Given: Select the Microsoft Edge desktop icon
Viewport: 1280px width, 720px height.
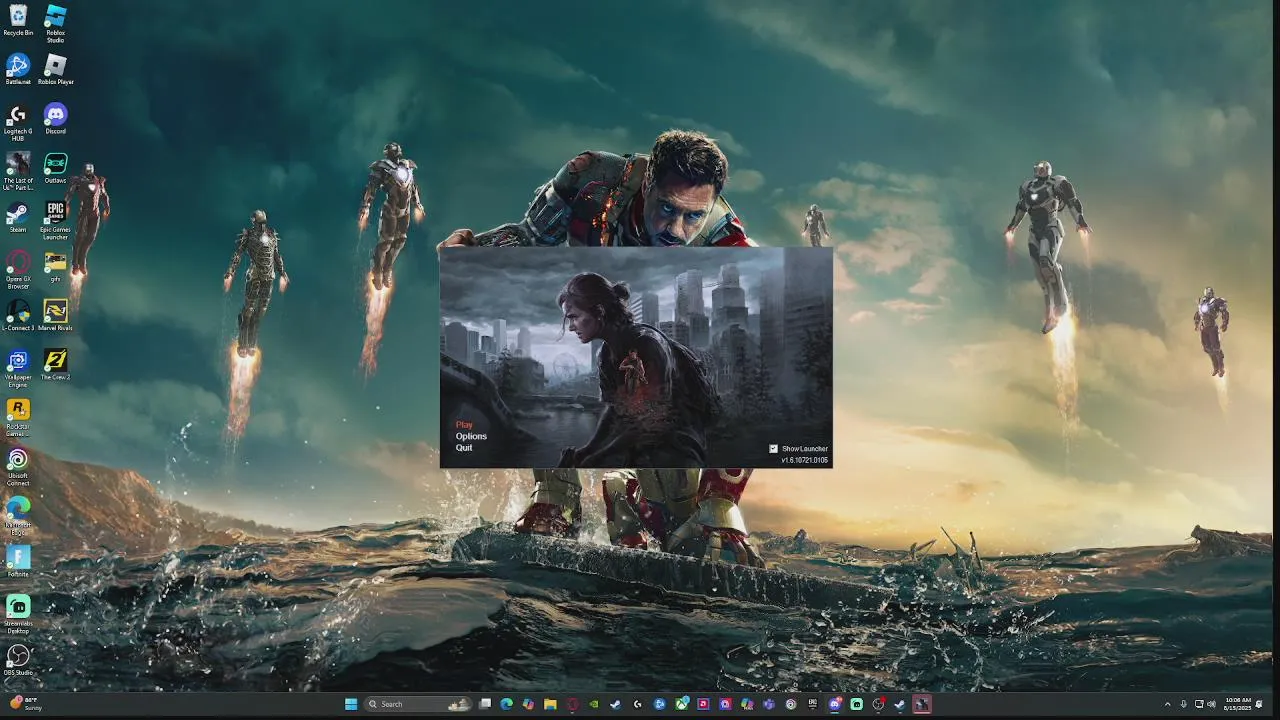Looking at the screenshot, I should [x=18, y=514].
